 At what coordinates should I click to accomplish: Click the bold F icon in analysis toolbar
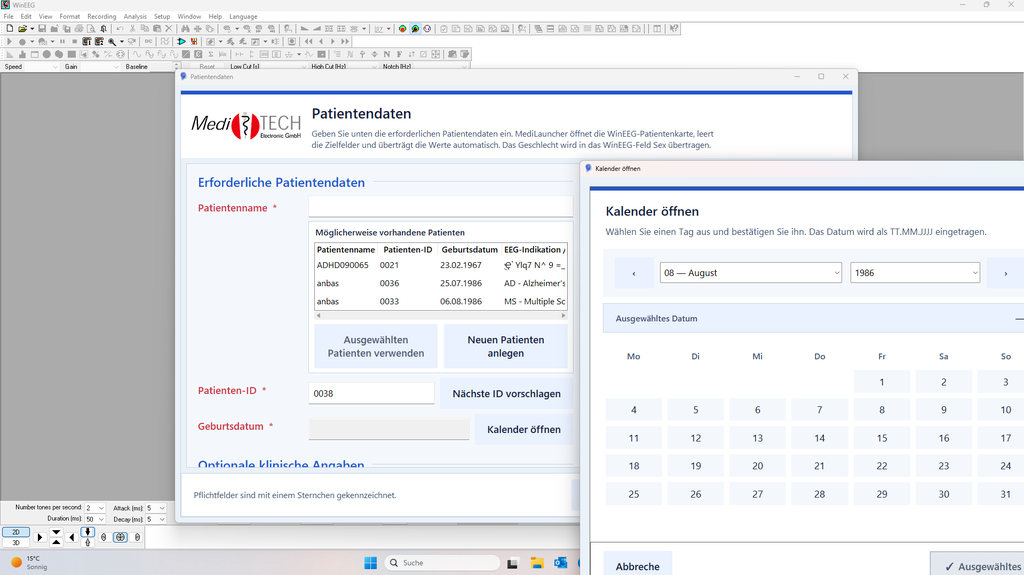pyautogui.click(x=399, y=54)
